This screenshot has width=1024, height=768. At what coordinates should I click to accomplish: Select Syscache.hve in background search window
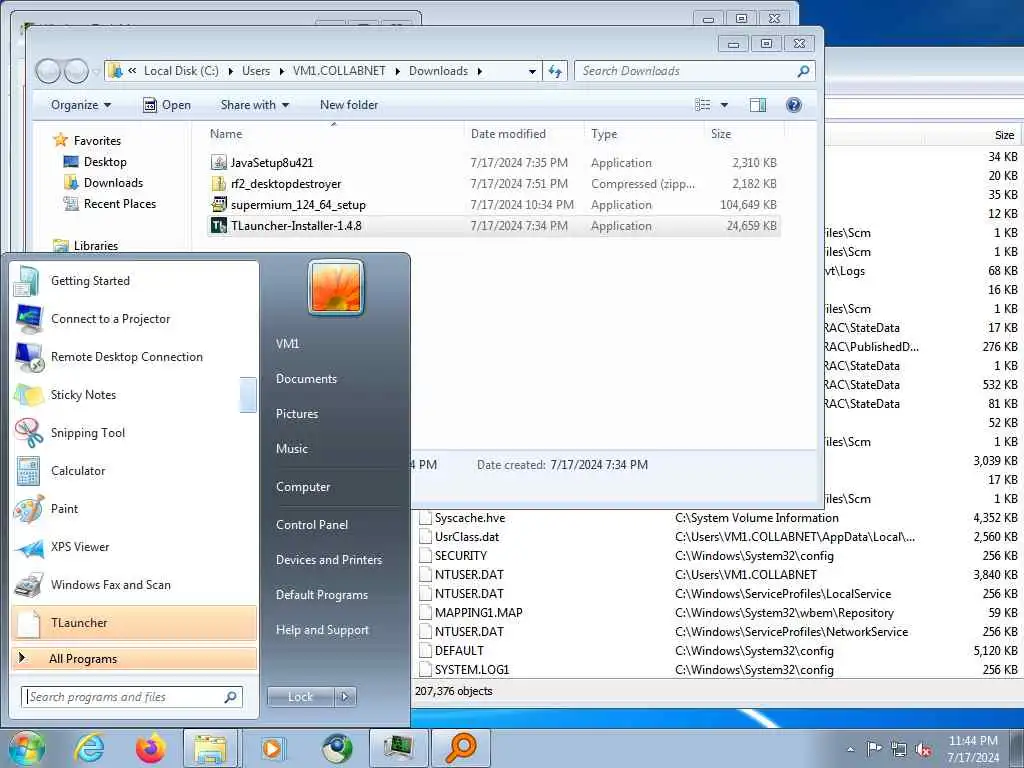pos(470,518)
